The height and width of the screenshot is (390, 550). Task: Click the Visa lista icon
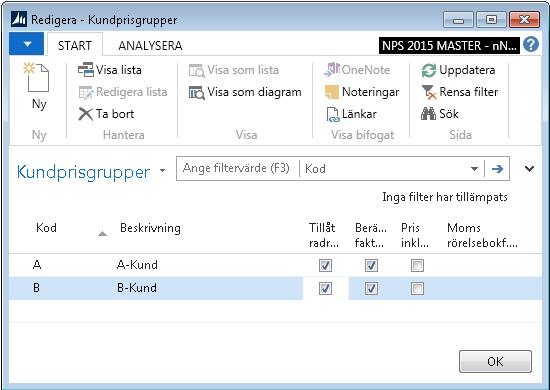(86, 70)
